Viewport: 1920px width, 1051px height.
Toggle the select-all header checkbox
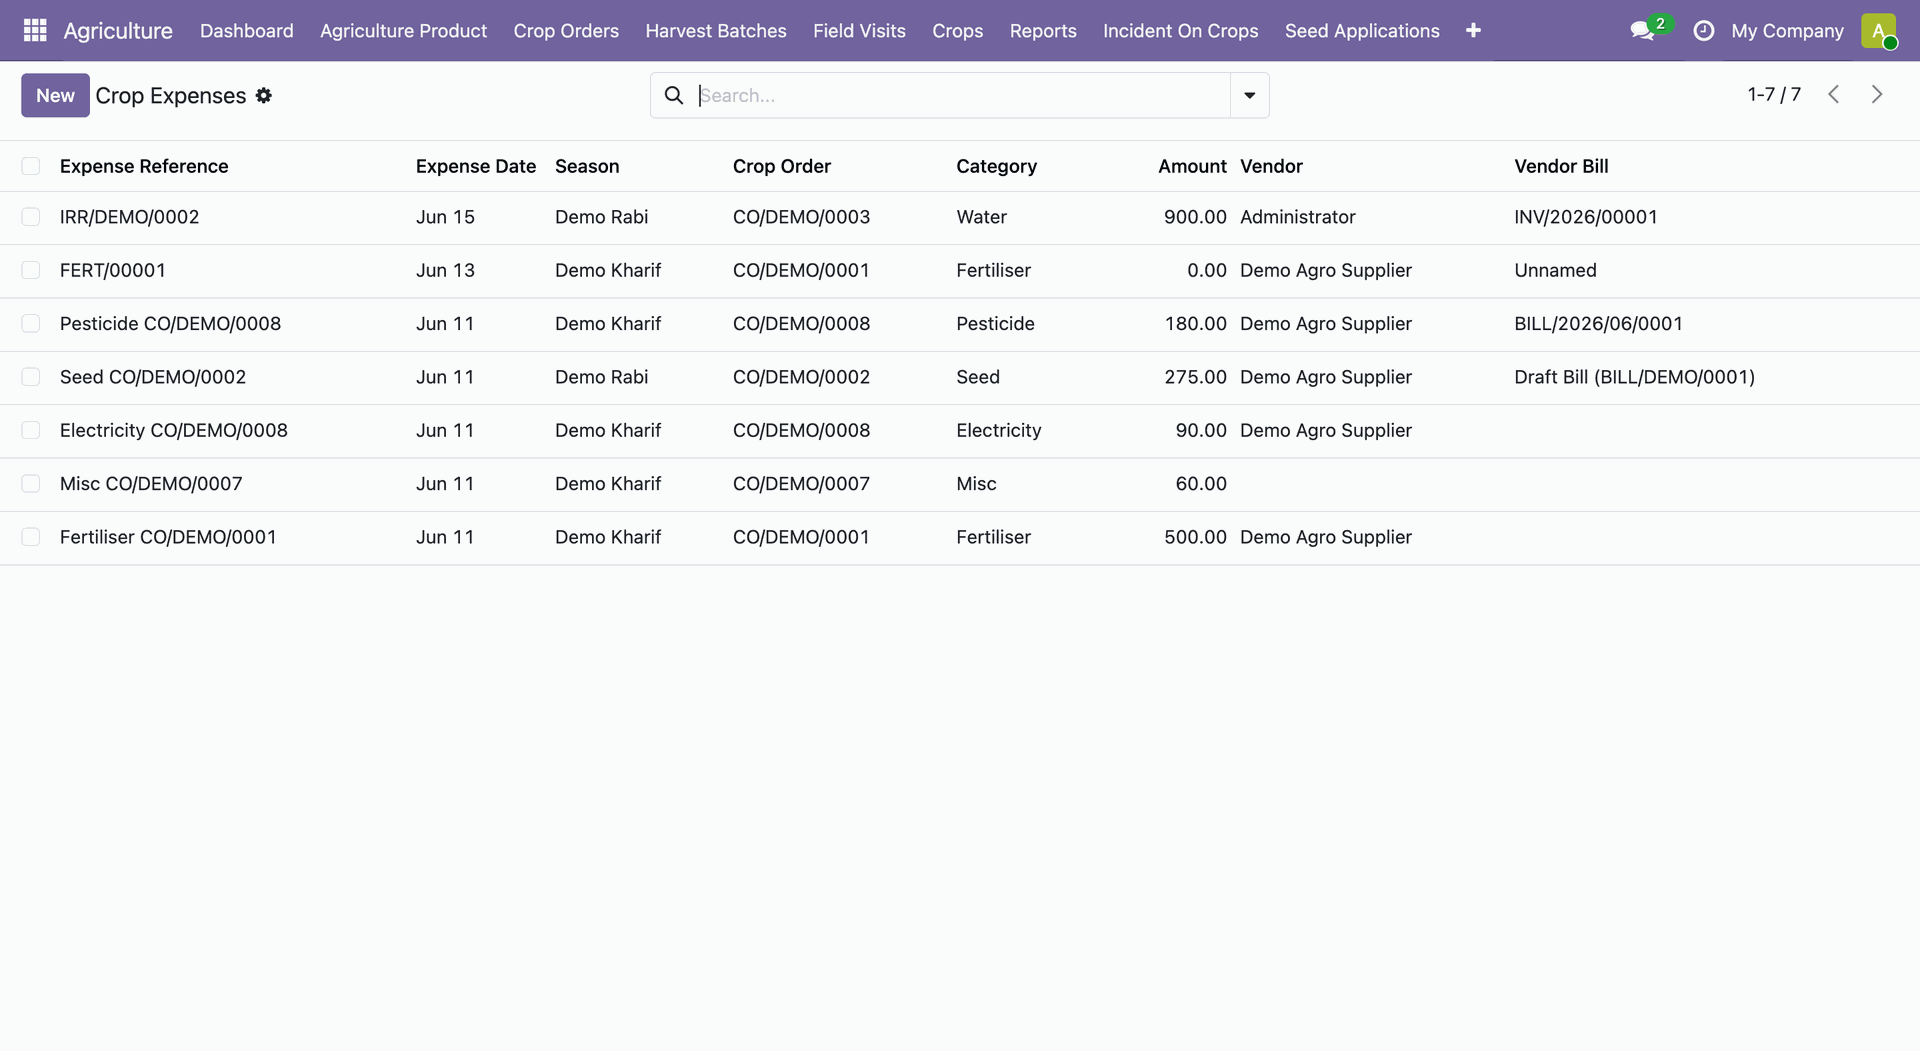point(31,166)
